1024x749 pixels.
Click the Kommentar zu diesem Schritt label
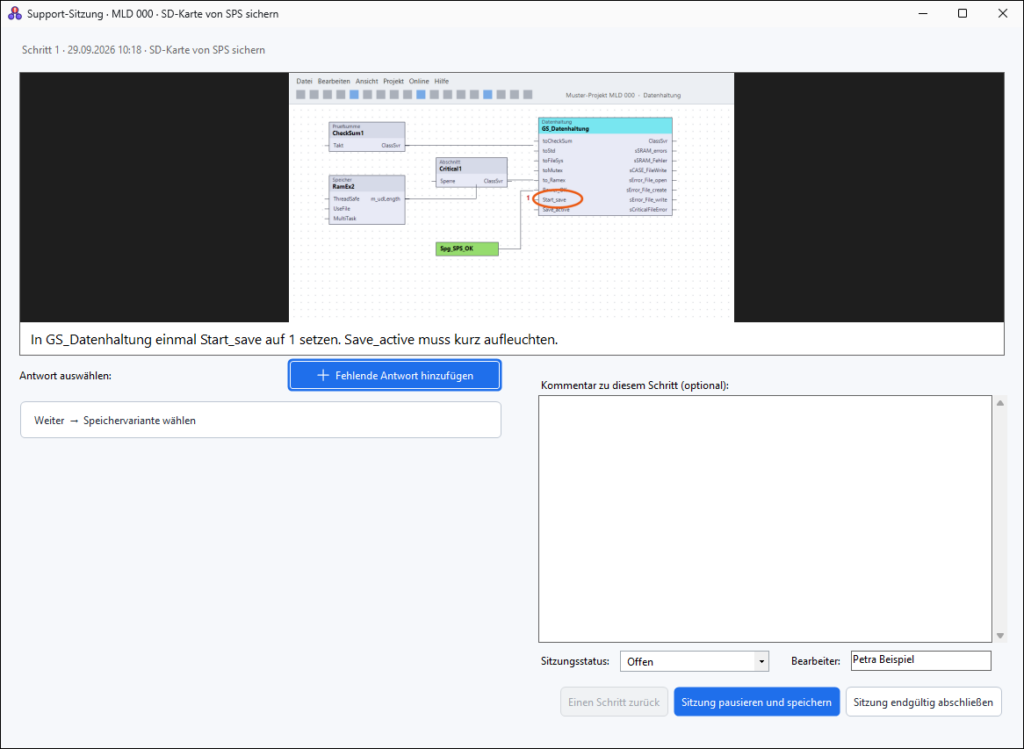point(634,385)
